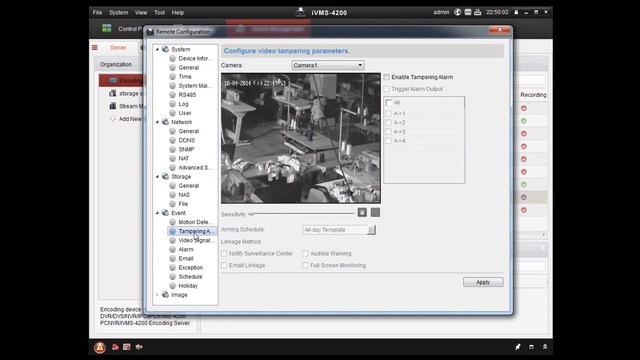Check Email Linkage option

224,265
